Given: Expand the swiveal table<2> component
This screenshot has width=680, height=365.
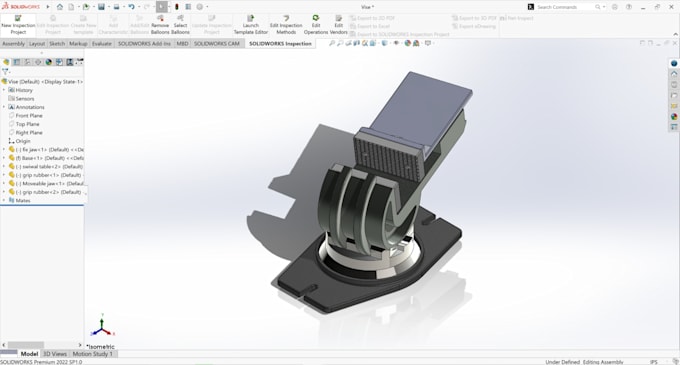Looking at the screenshot, I should [x=4, y=166].
